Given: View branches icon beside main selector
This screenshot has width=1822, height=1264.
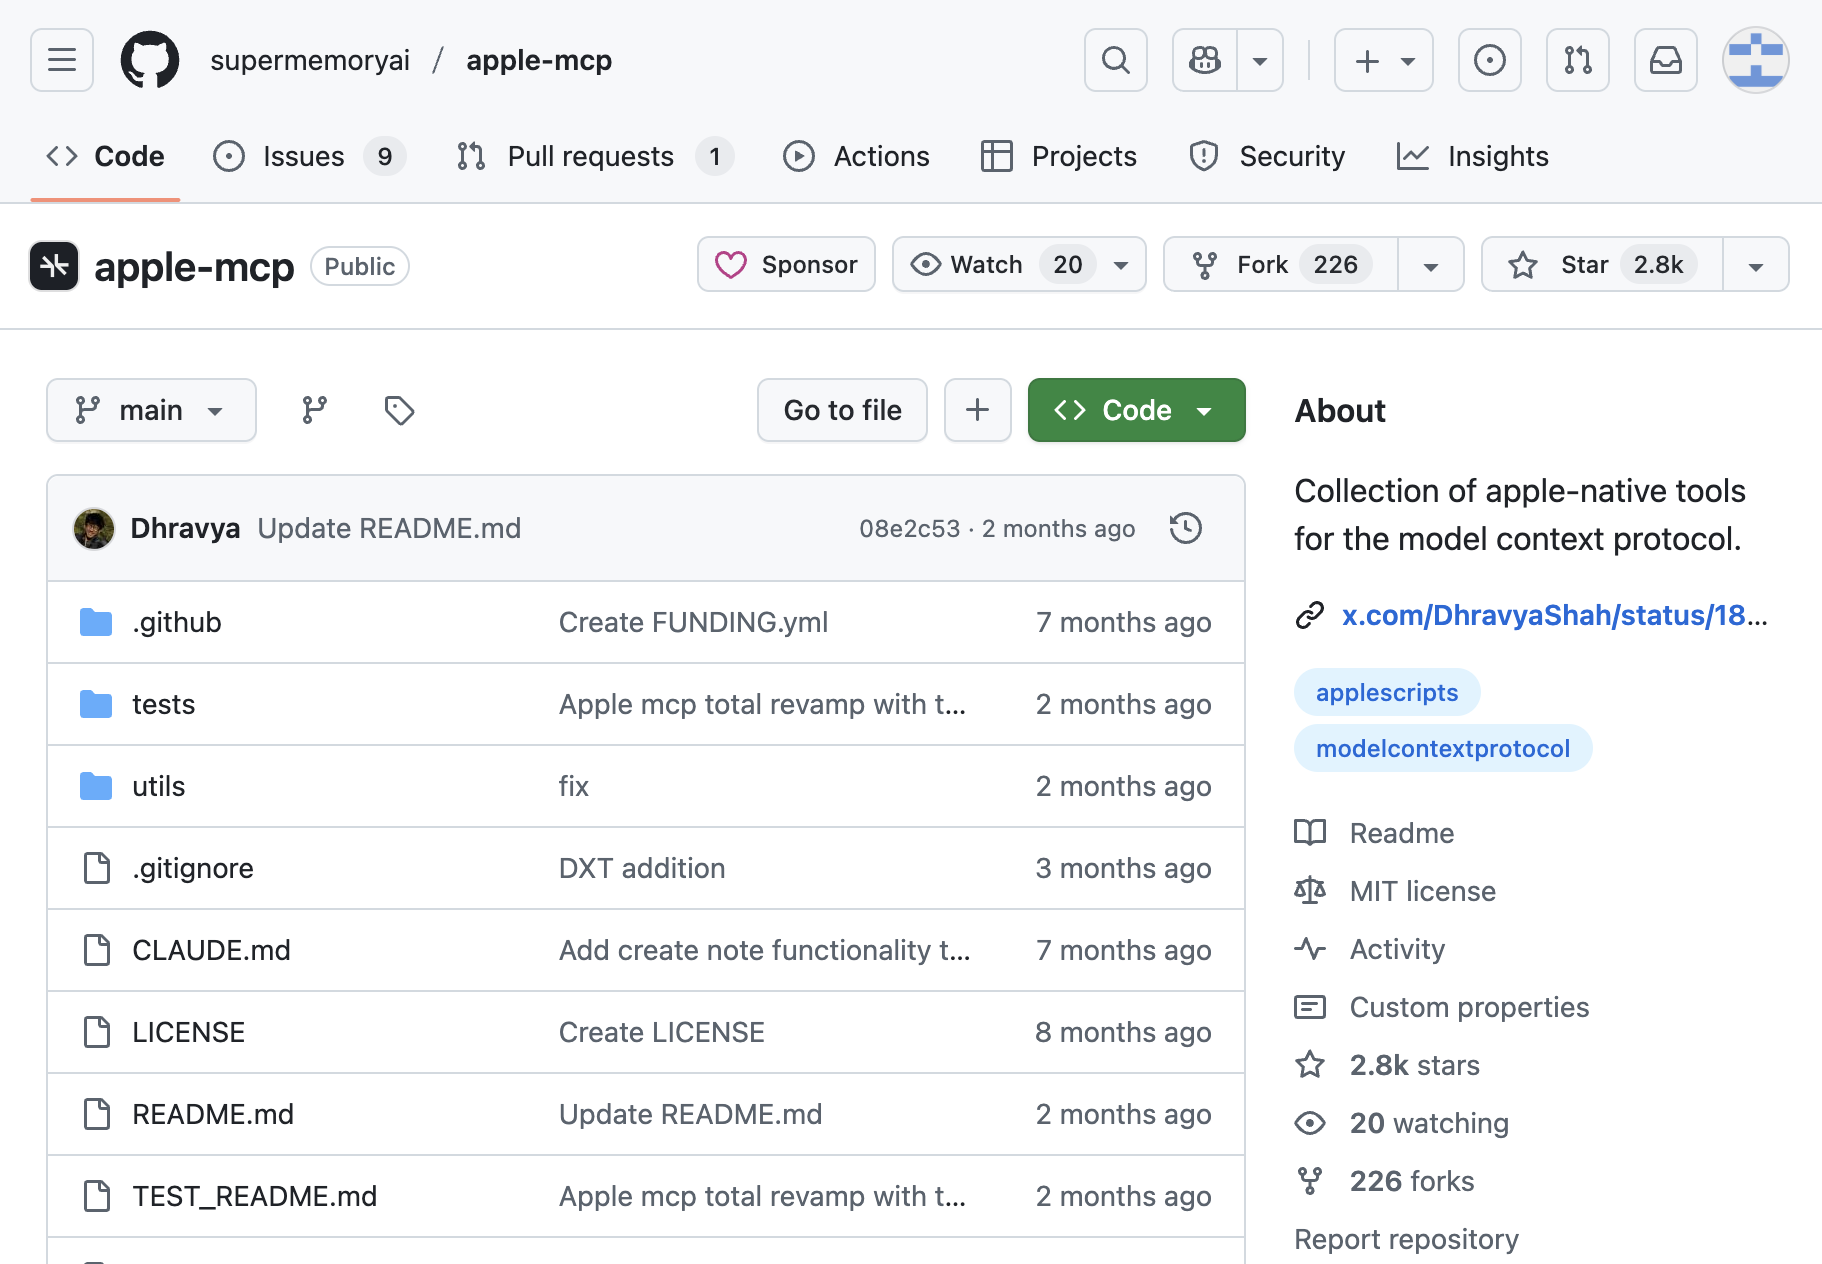Looking at the screenshot, I should (x=315, y=410).
